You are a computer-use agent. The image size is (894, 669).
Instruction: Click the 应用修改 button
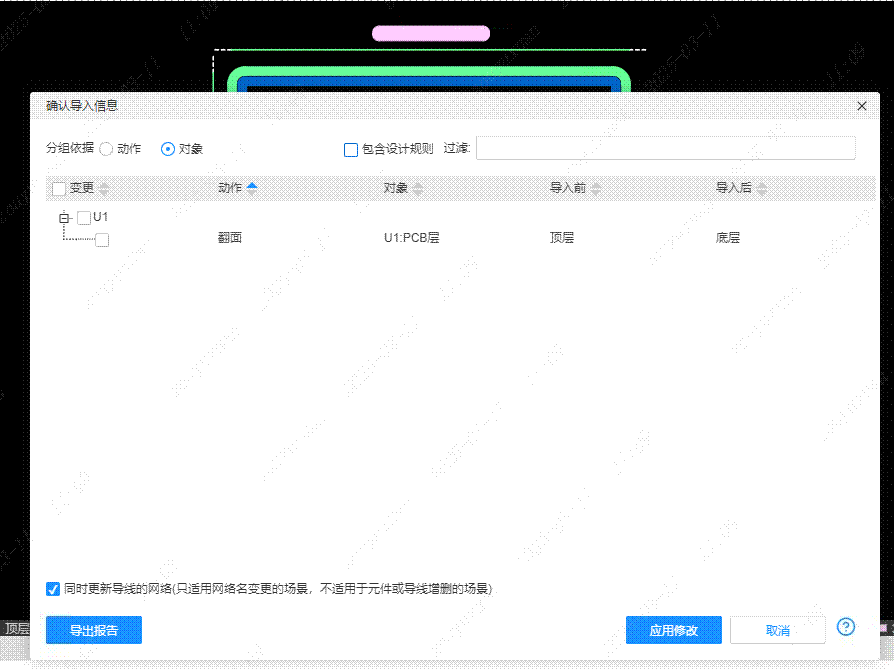(674, 630)
